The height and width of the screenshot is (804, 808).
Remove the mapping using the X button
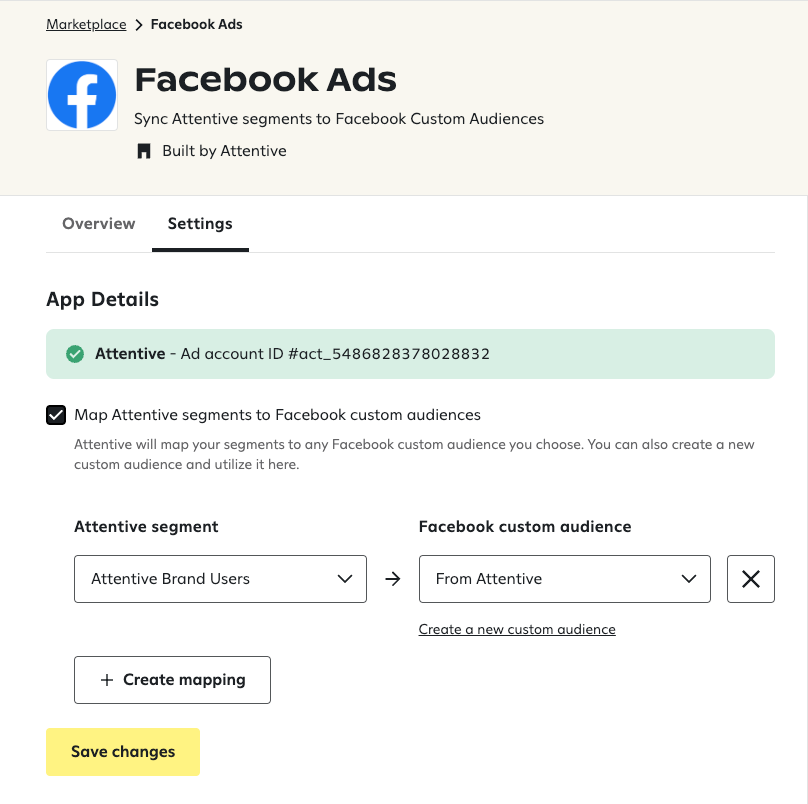[750, 579]
